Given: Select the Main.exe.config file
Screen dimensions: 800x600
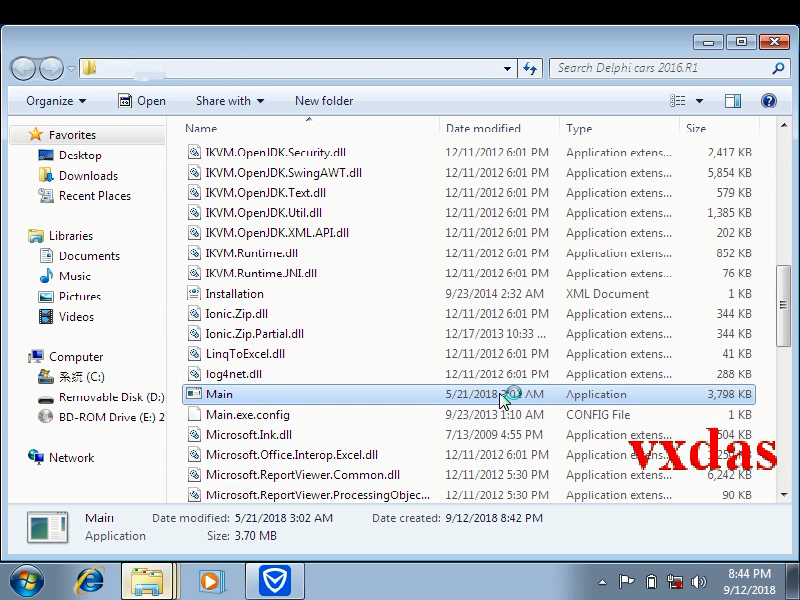Looking at the screenshot, I should pyautogui.click(x=249, y=414).
